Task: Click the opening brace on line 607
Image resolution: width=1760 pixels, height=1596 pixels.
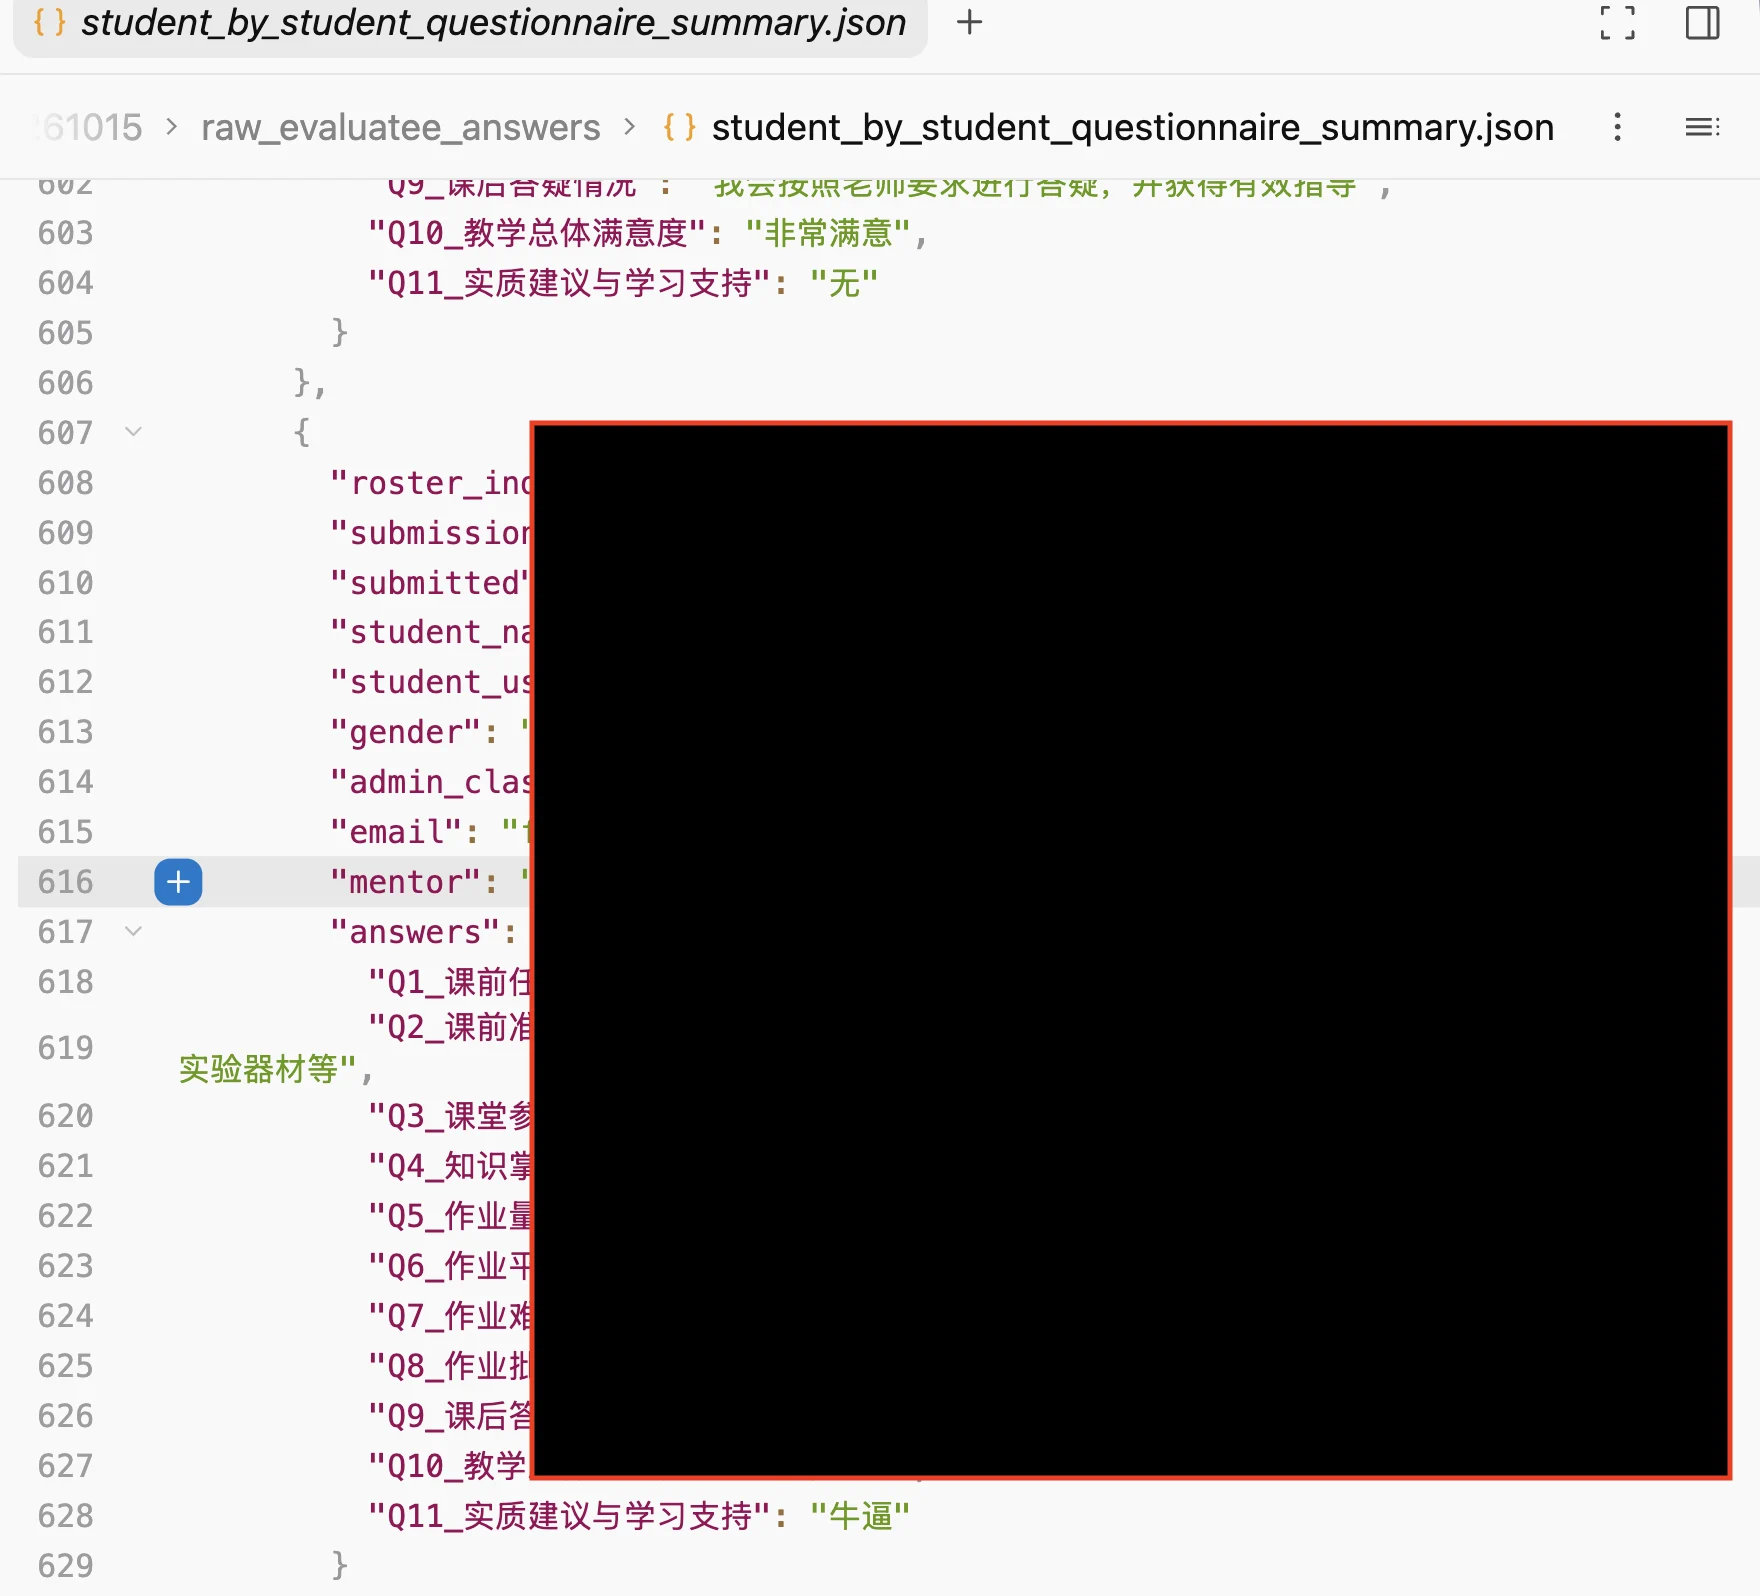Action: (x=302, y=432)
